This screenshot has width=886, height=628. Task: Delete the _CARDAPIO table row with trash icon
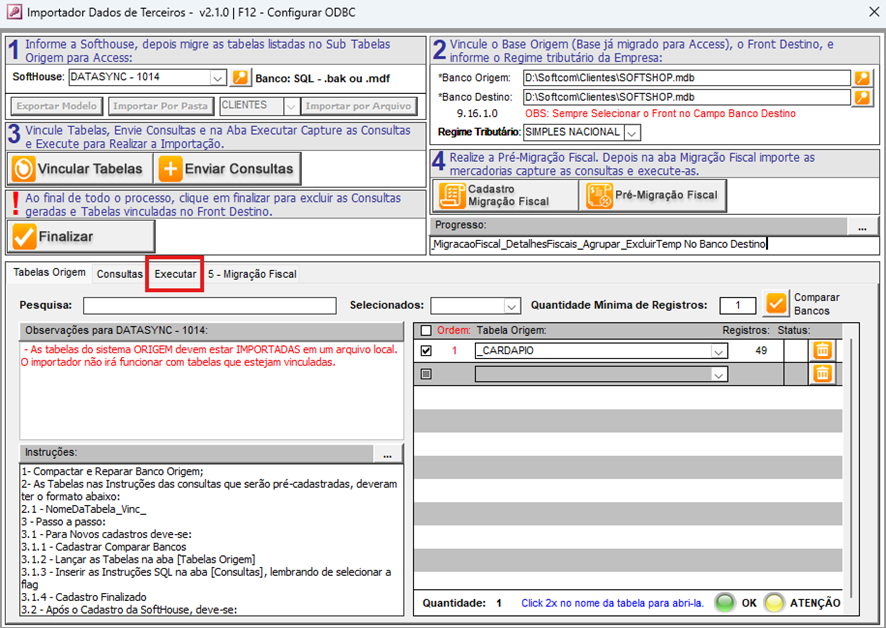821,350
